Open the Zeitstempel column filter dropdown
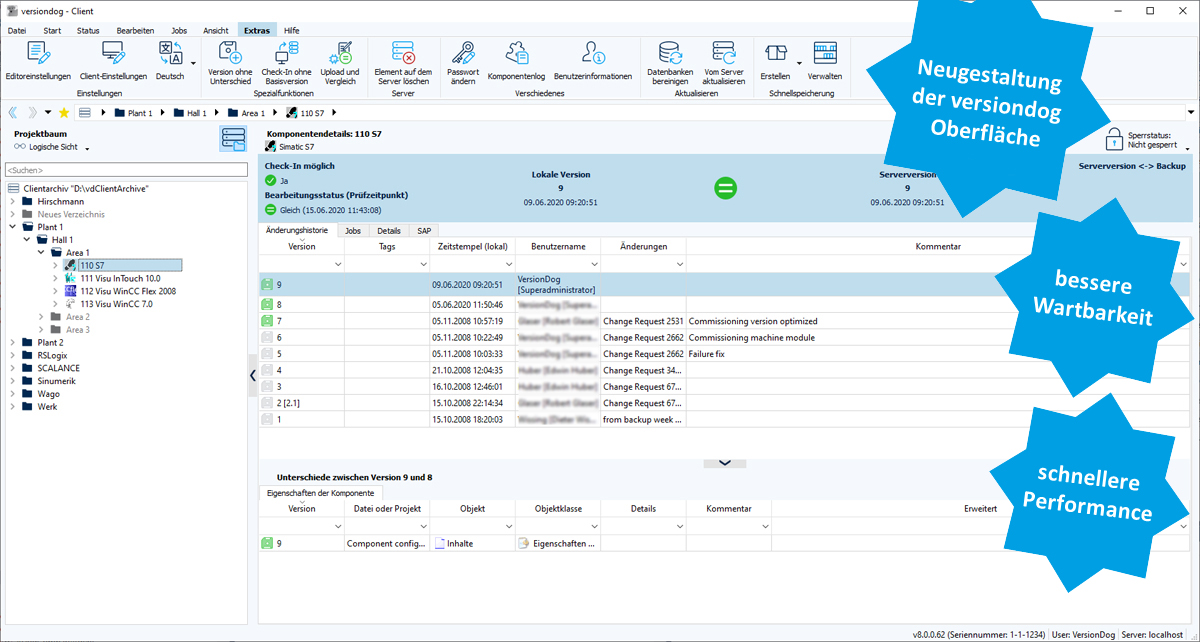 coord(508,264)
